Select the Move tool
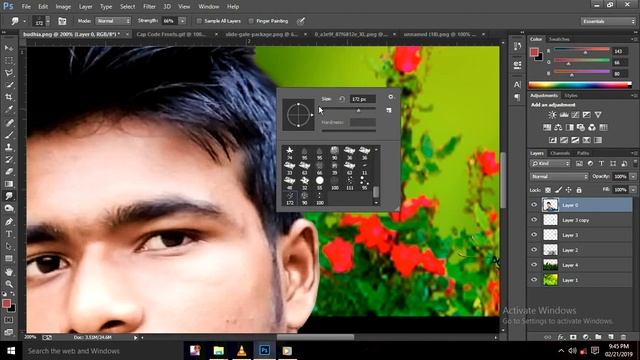Viewport: 640px width, 360px height. click(9, 48)
